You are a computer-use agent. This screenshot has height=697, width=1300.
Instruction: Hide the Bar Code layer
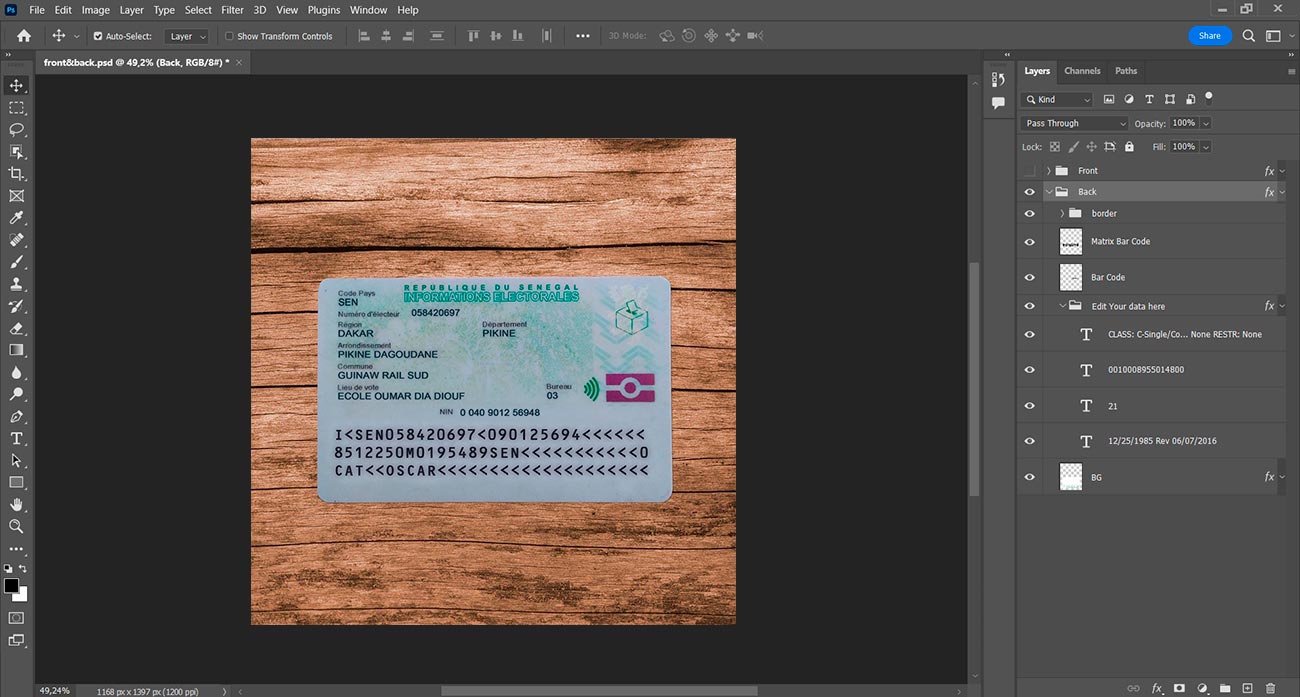1030,277
